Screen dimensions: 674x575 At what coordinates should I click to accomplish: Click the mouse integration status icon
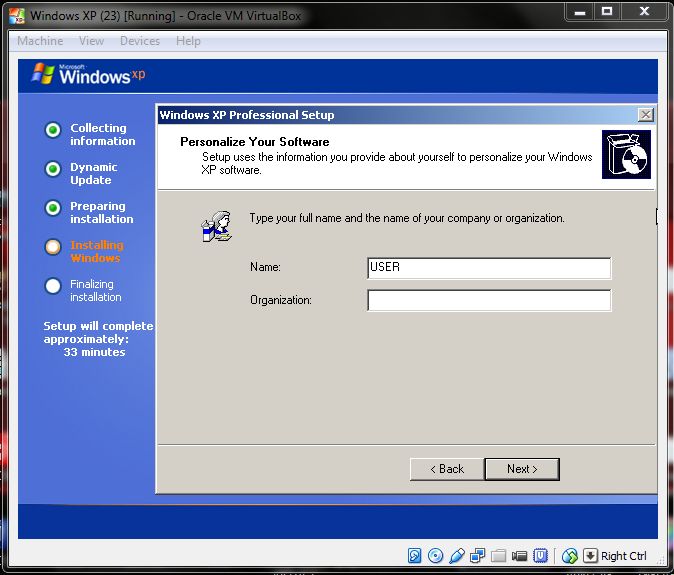coord(570,556)
